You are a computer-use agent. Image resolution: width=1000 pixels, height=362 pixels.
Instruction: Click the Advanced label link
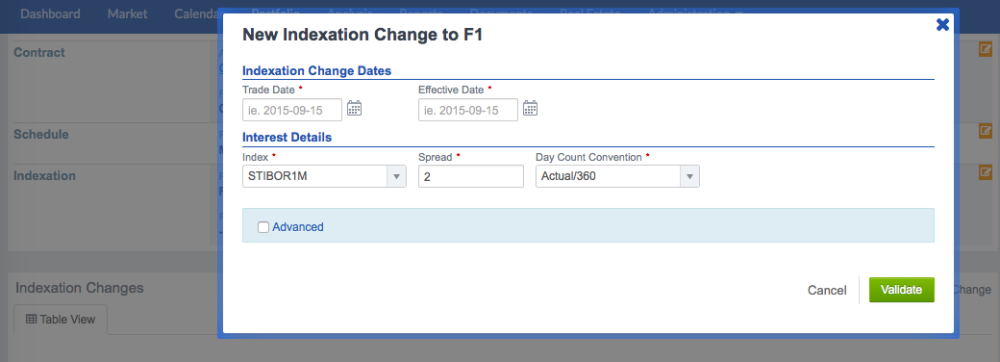point(298,227)
